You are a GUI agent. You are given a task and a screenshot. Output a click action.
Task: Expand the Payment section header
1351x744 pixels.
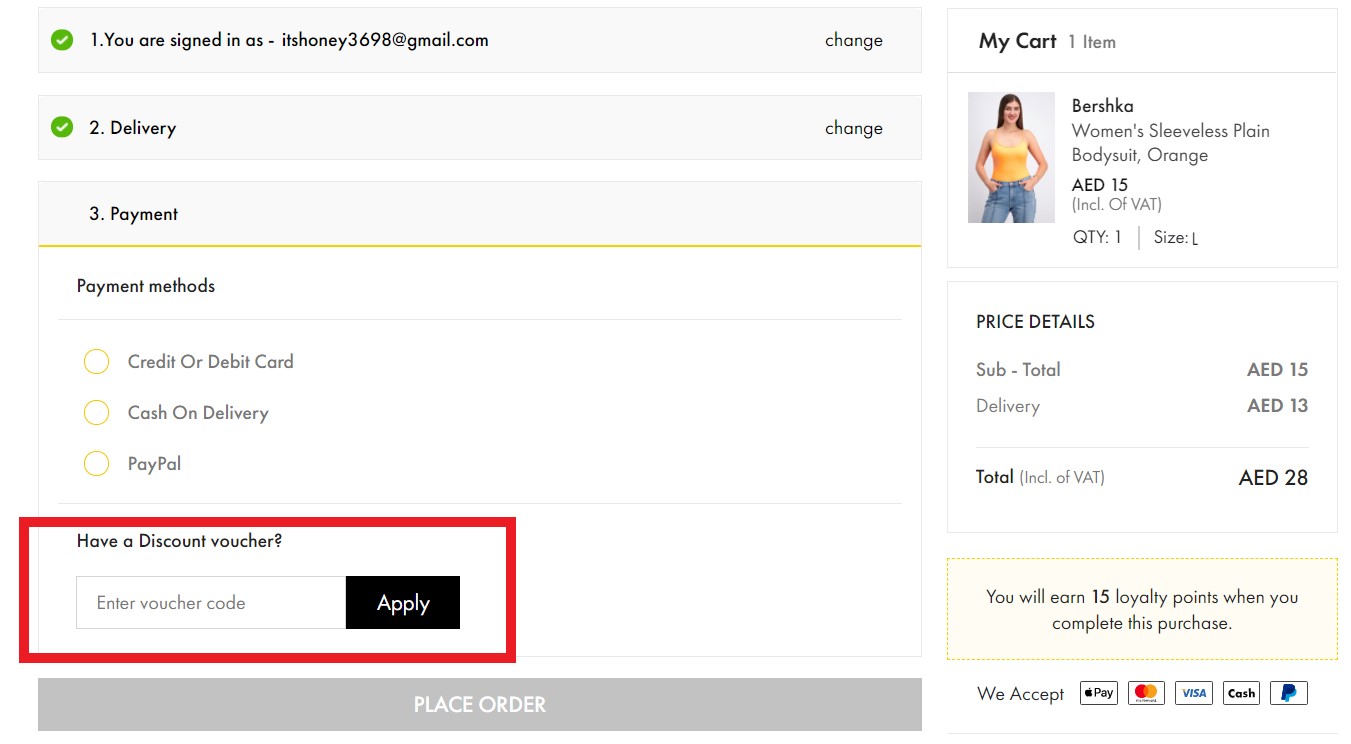(x=133, y=213)
